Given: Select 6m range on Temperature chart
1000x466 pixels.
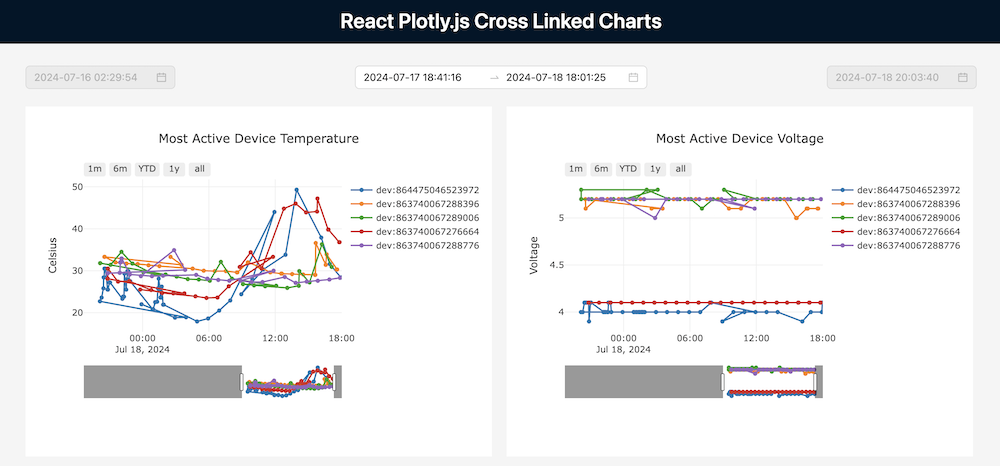Looking at the screenshot, I should click(x=120, y=169).
